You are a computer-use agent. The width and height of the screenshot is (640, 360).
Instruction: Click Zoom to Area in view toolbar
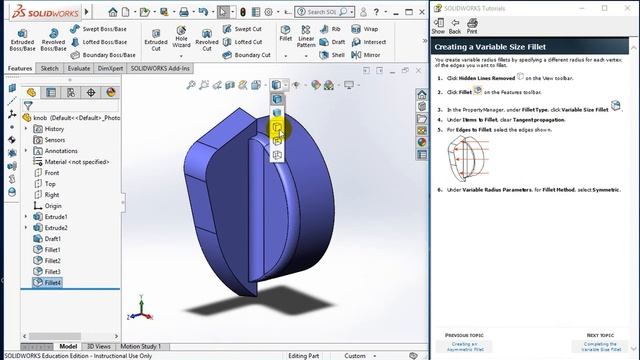(204, 85)
